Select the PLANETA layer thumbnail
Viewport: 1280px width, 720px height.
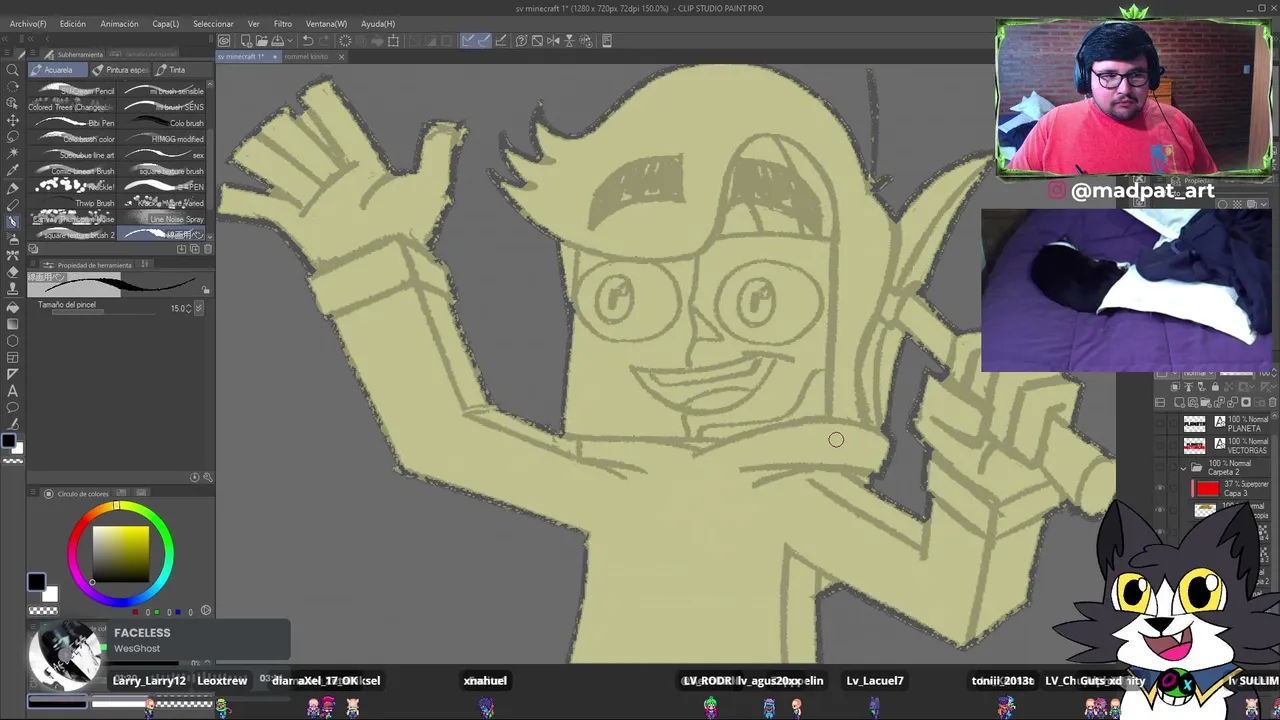1194,424
